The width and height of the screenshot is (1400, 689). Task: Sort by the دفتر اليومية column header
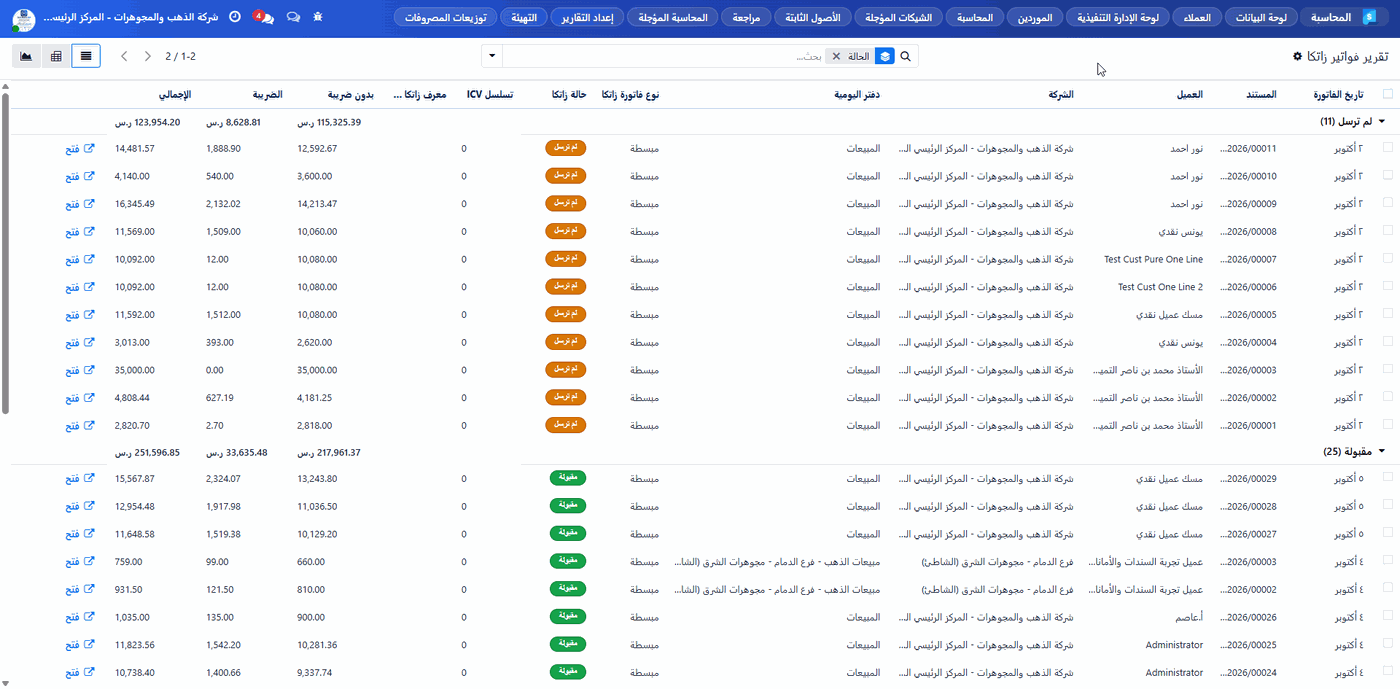857,94
